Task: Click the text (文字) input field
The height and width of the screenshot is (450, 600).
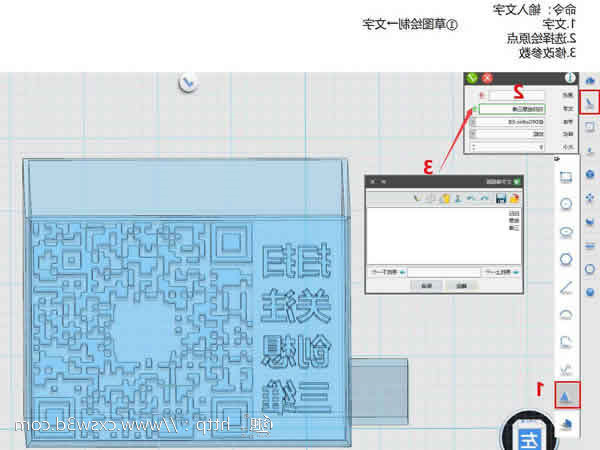Action: 512,109
